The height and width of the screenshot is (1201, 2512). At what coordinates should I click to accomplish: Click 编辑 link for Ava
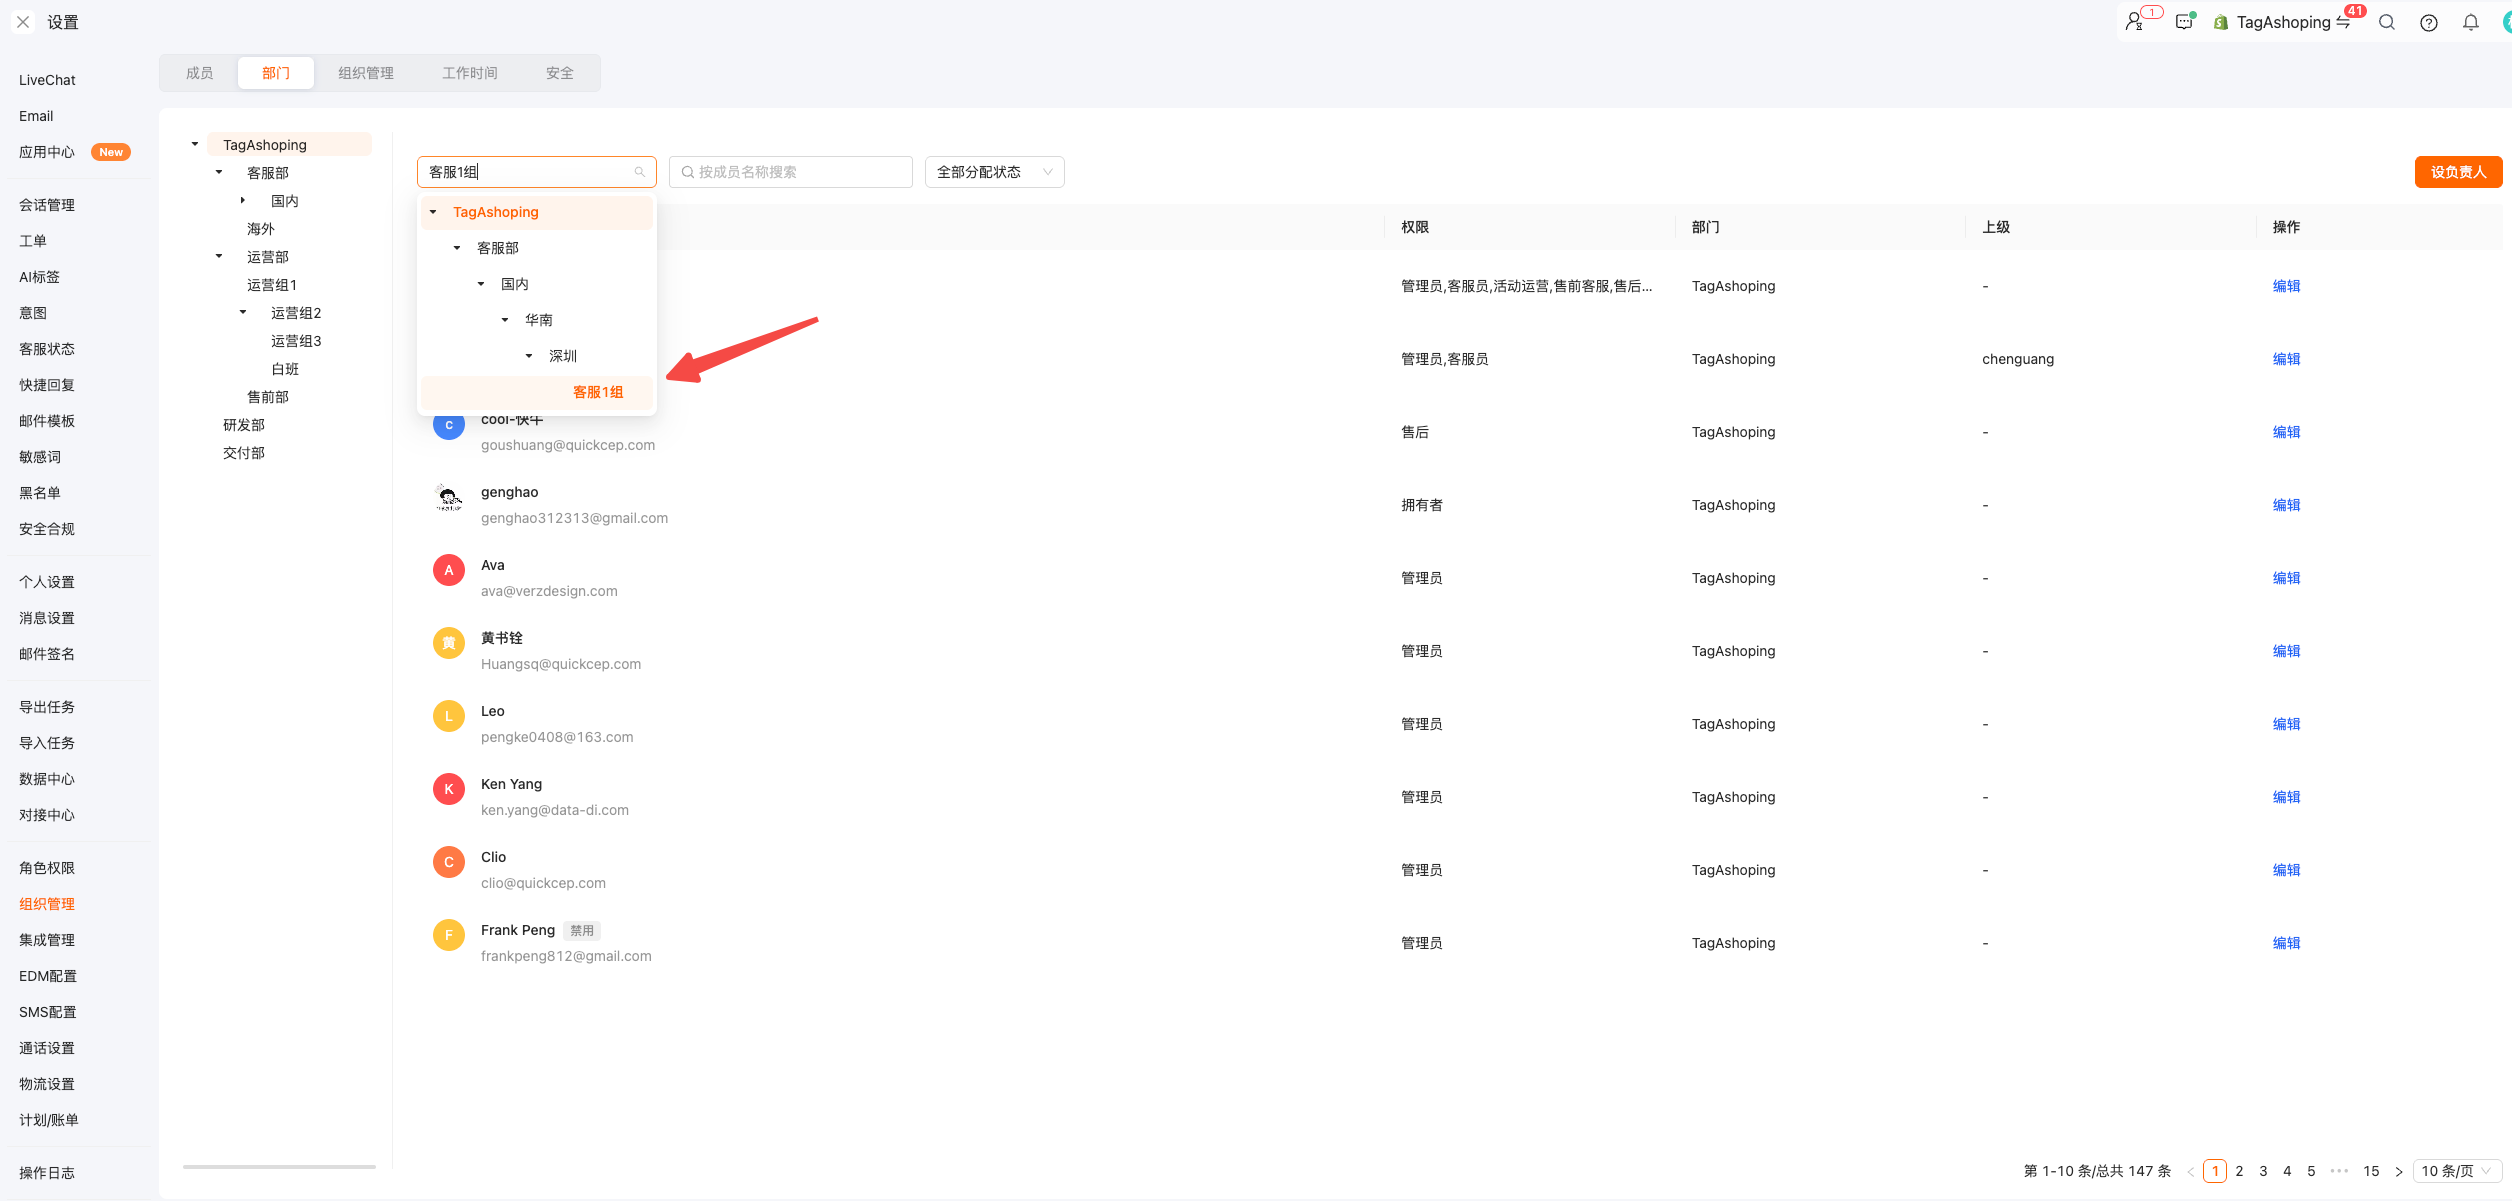(x=2286, y=578)
